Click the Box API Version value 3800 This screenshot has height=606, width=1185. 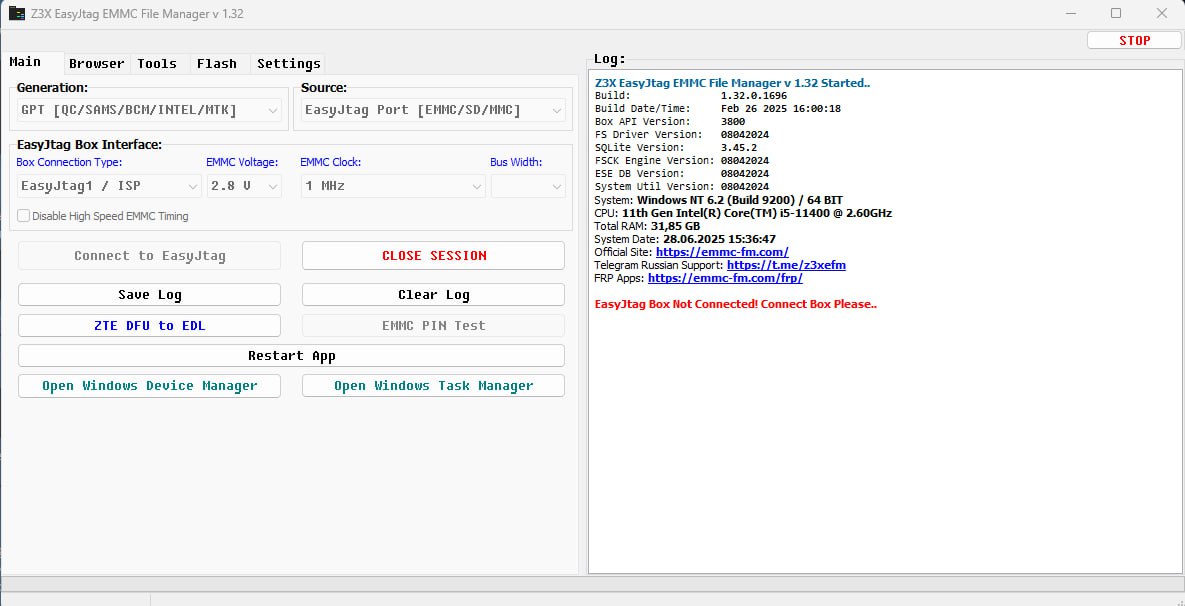point(732,122)
